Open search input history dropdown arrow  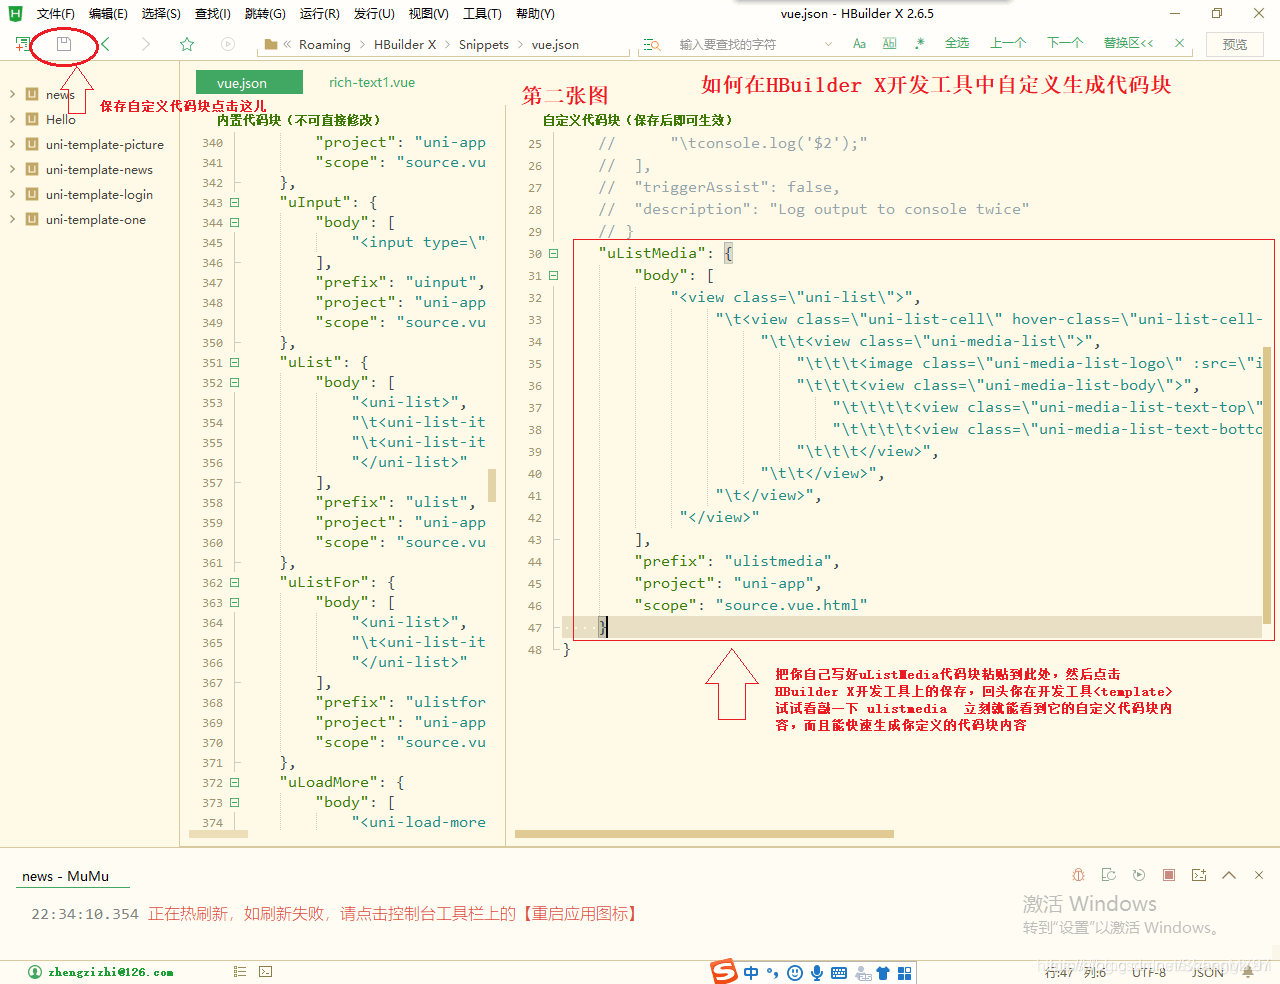[828, 44]
